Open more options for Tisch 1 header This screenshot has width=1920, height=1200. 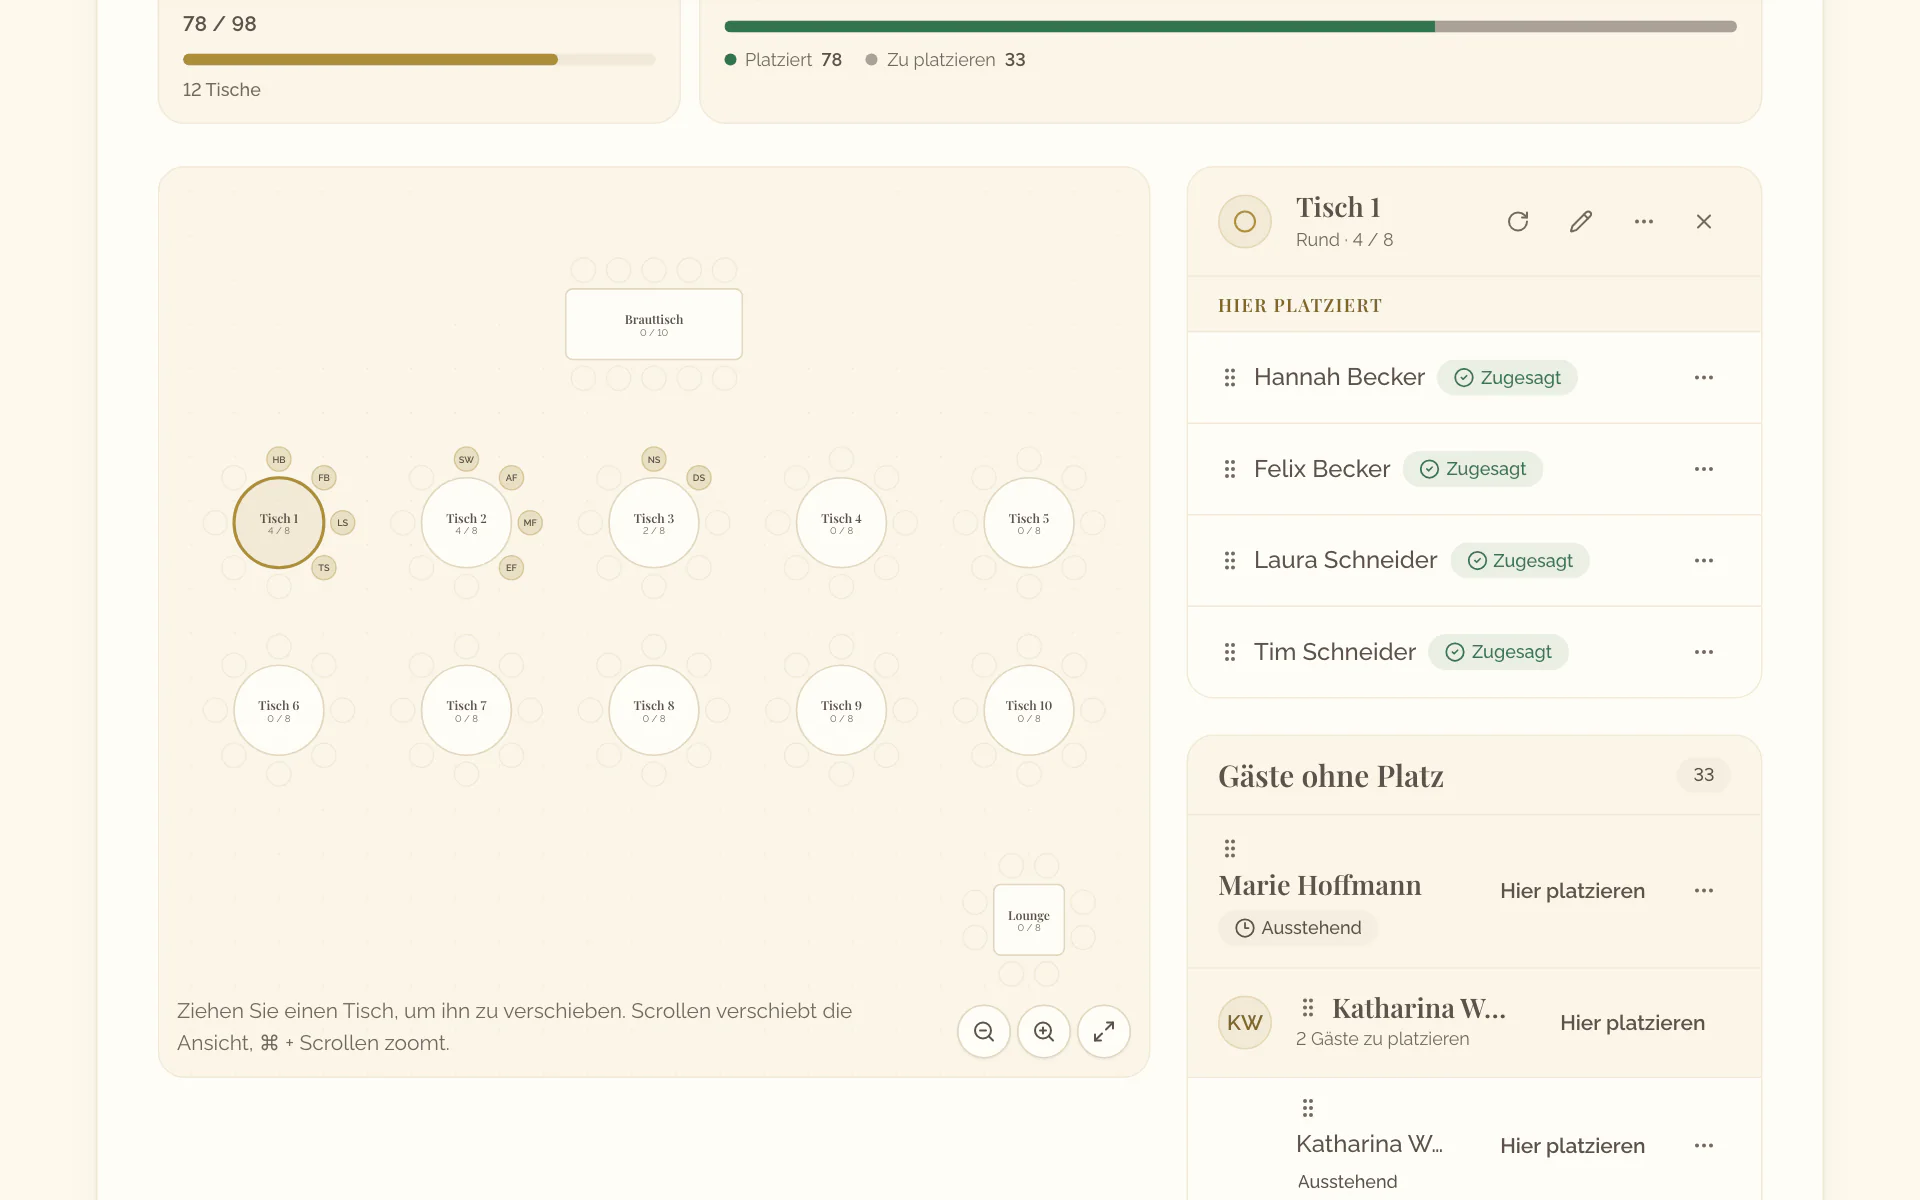tap(1644, 221)
